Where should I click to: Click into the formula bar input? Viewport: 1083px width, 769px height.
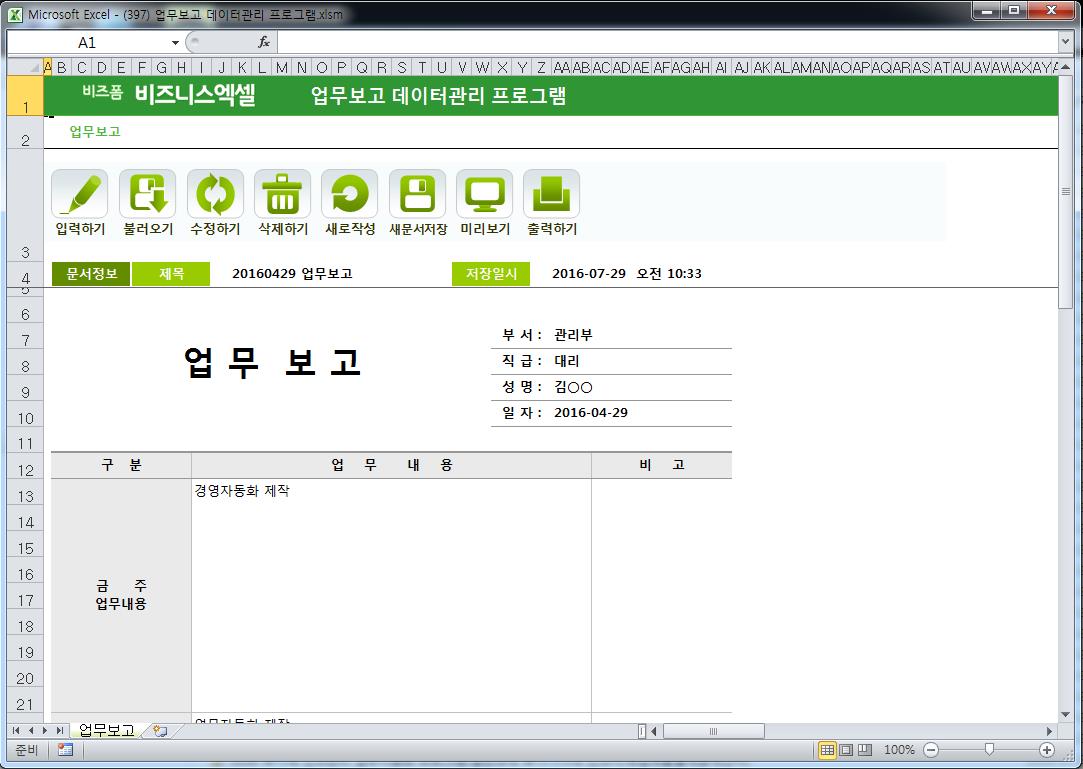(667, 42)
